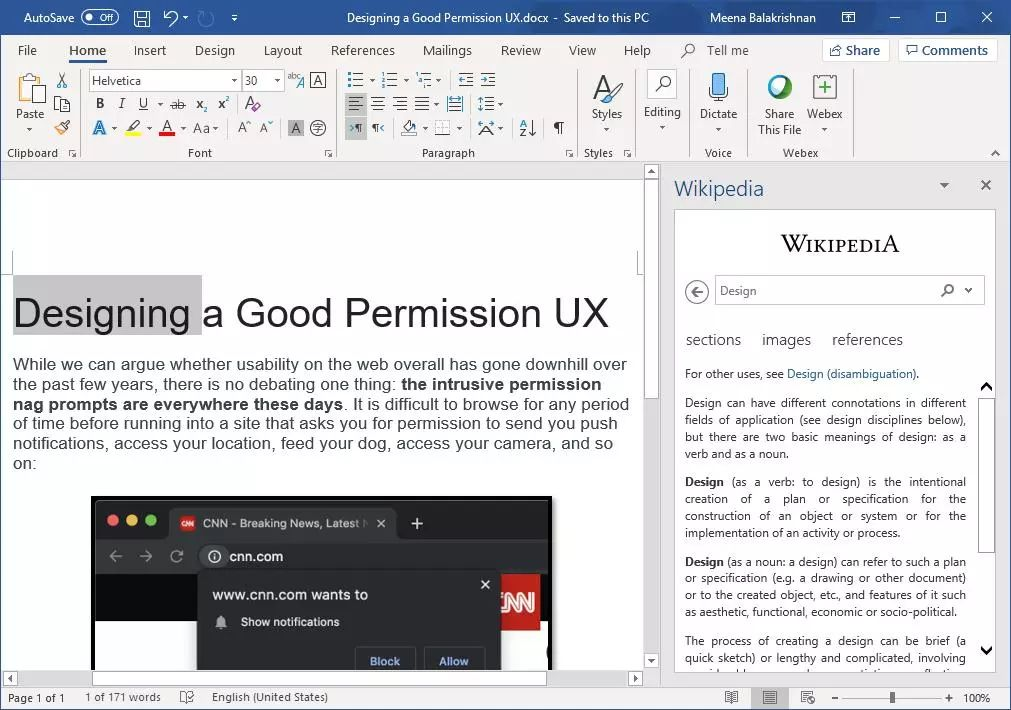Toggle AutoSave switch on

click(100, 17)
